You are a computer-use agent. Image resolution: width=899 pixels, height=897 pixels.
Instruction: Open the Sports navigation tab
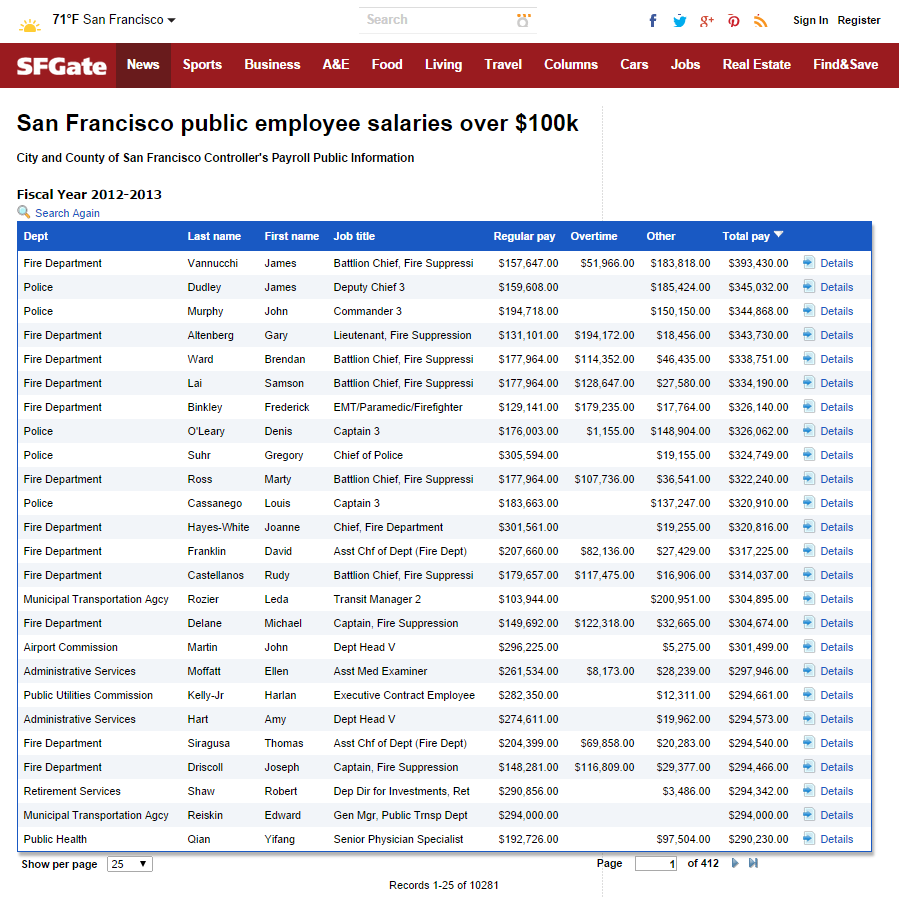202,65
